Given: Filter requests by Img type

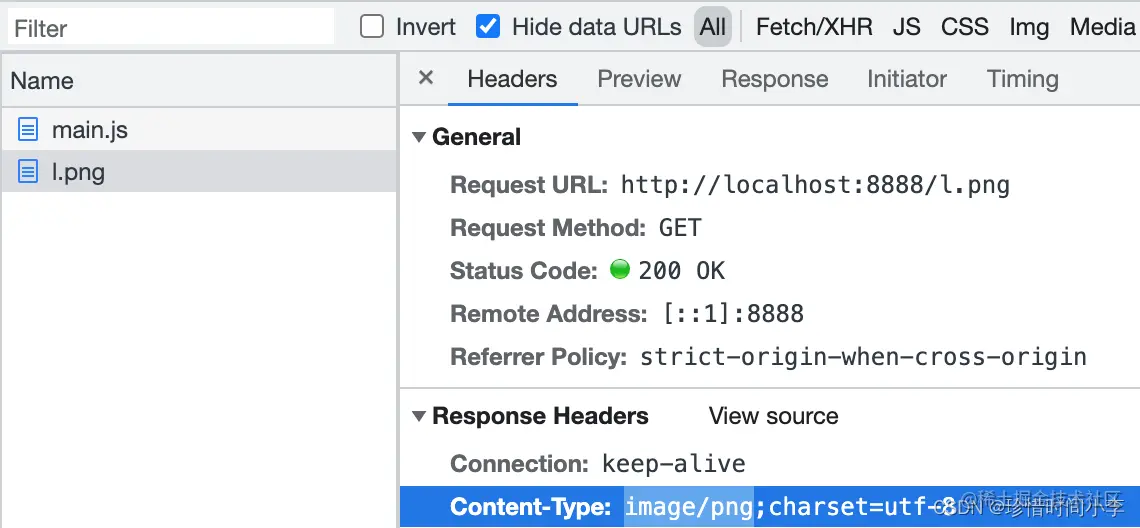Looking at the screenshot, I should 1029,27.
